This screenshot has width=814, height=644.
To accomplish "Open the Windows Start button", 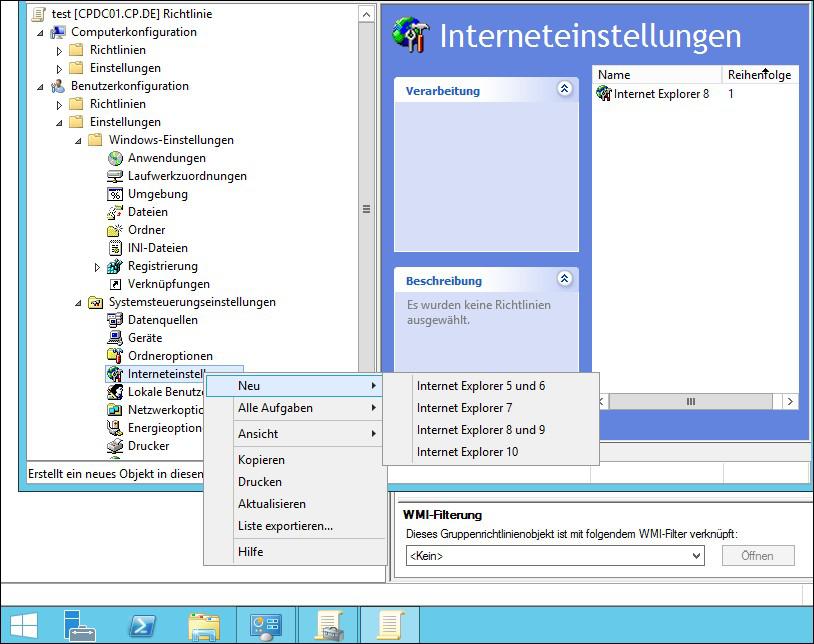I will pyautogui.click(x=24, y=625).
